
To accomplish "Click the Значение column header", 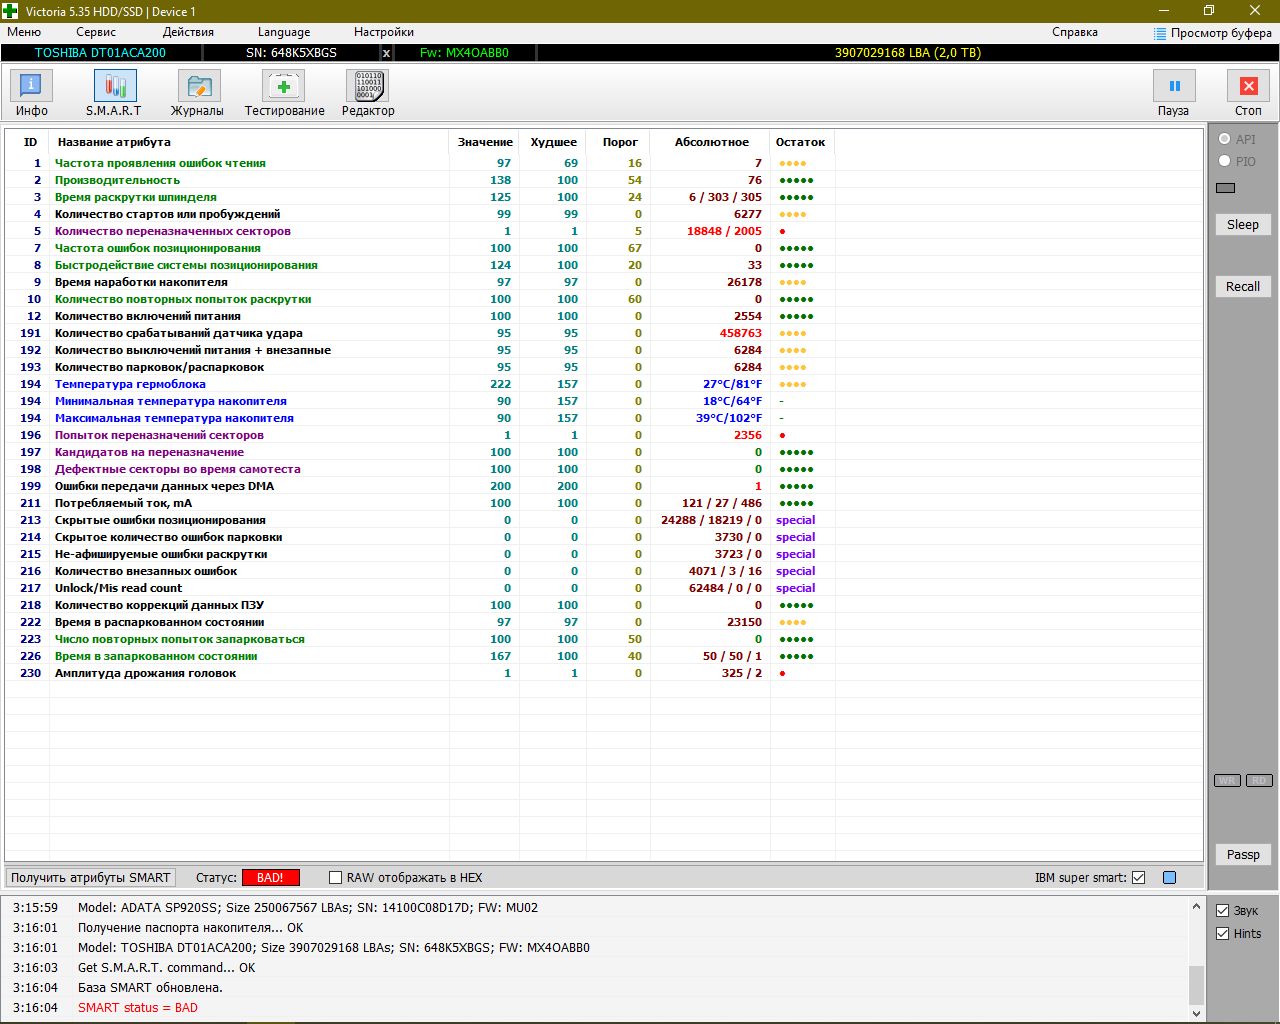I will [x=485, y=142].
